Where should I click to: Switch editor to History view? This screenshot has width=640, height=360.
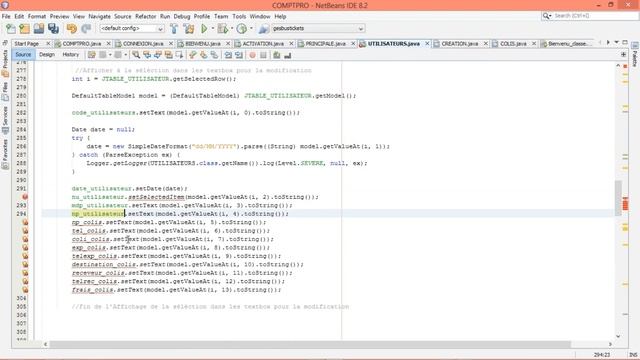click(x=71, y=55)
